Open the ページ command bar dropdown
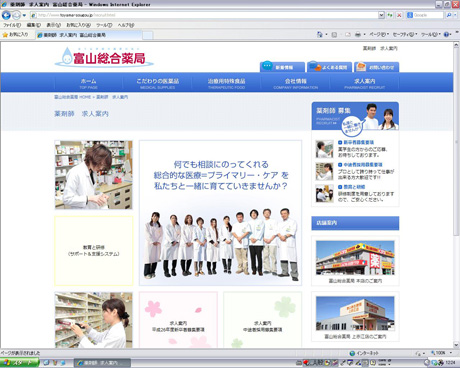Image resolution: width=460 pixels, height=368 pixels. click(379, 34)
